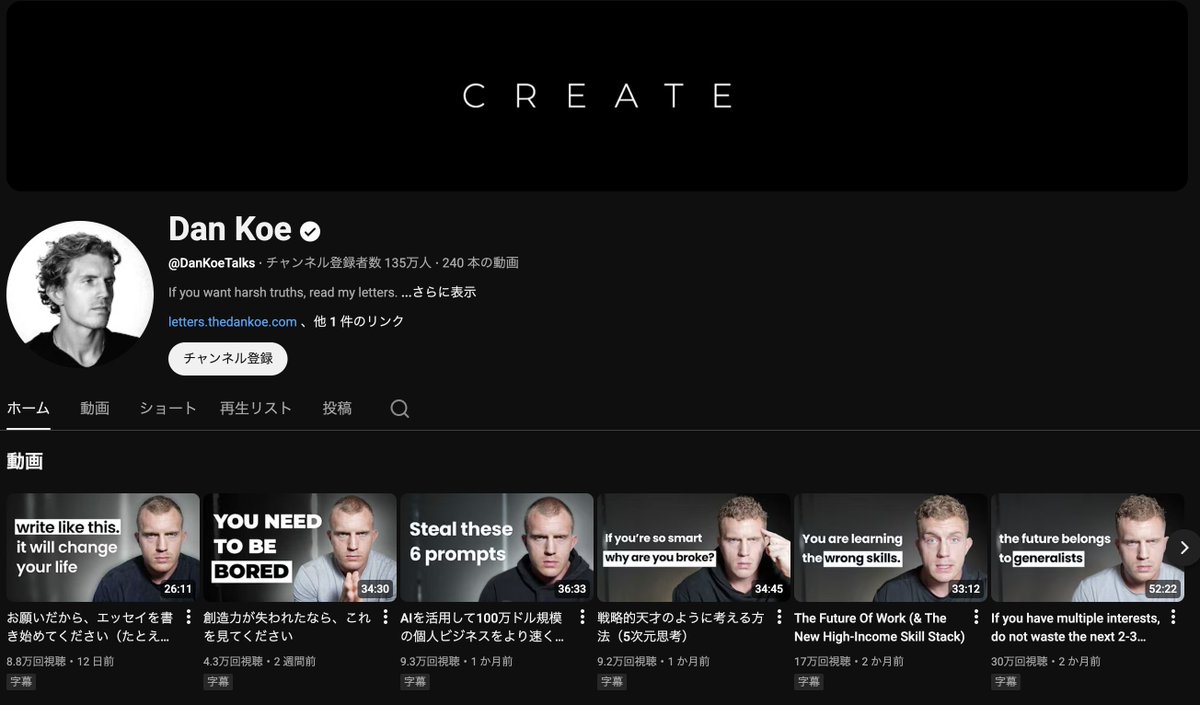Click the 字幕 badge under The Future Of Work
Viewport: 1200px width, 705px height.
tap(809, 682)
